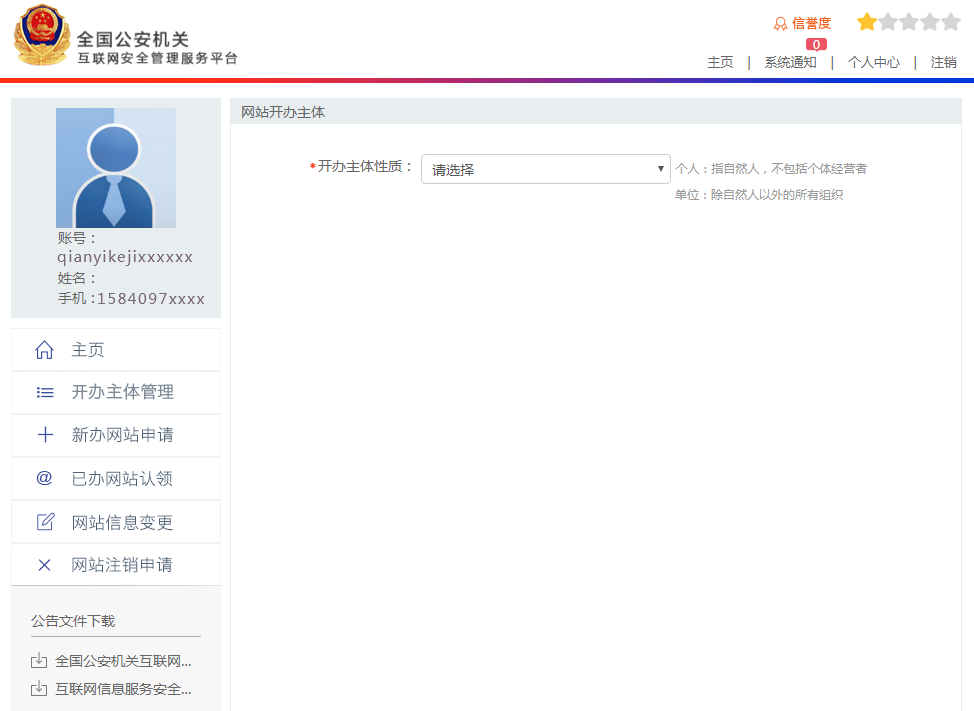Open 系统通知 in the top navigation
The height and width of the screenshot is (711, 974).
(x=789, y=62)
